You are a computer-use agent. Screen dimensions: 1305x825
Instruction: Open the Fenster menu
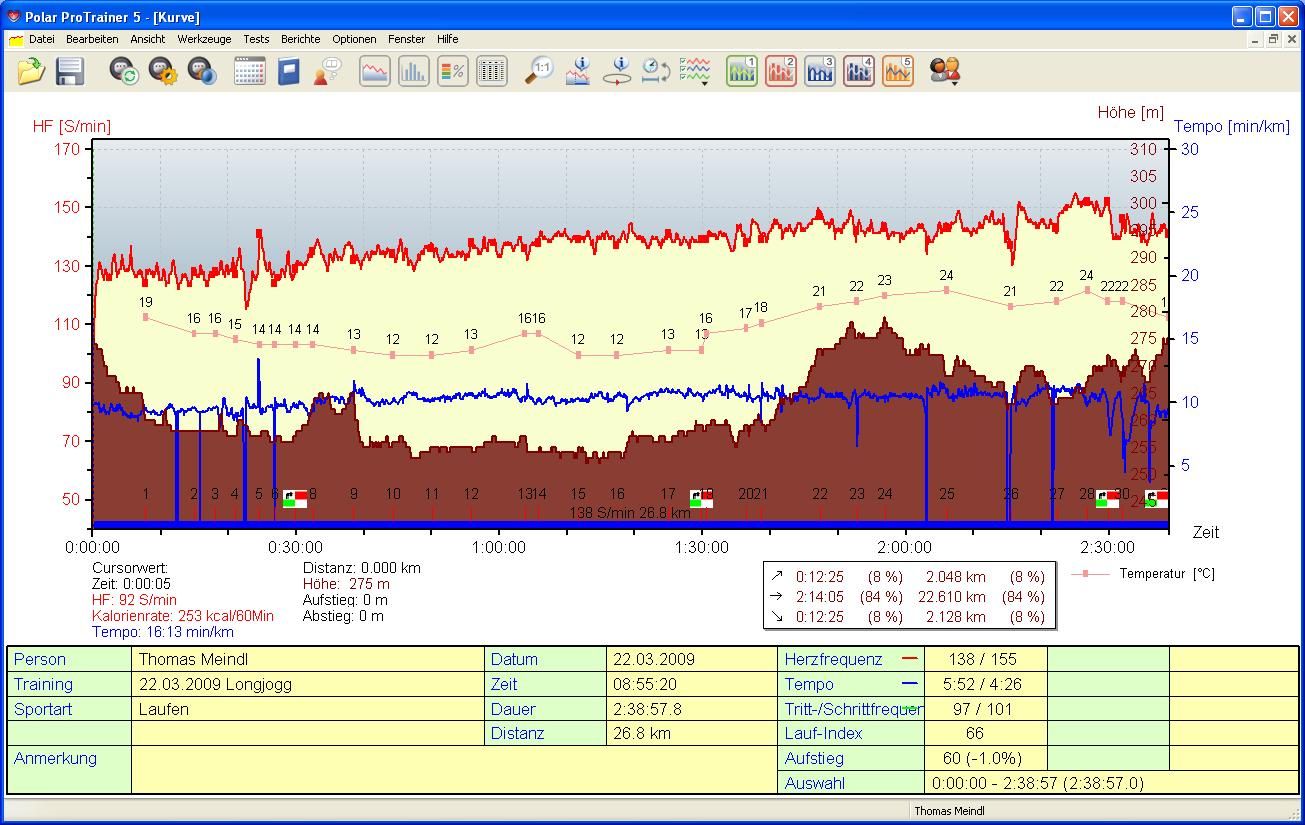pos(407,39)
